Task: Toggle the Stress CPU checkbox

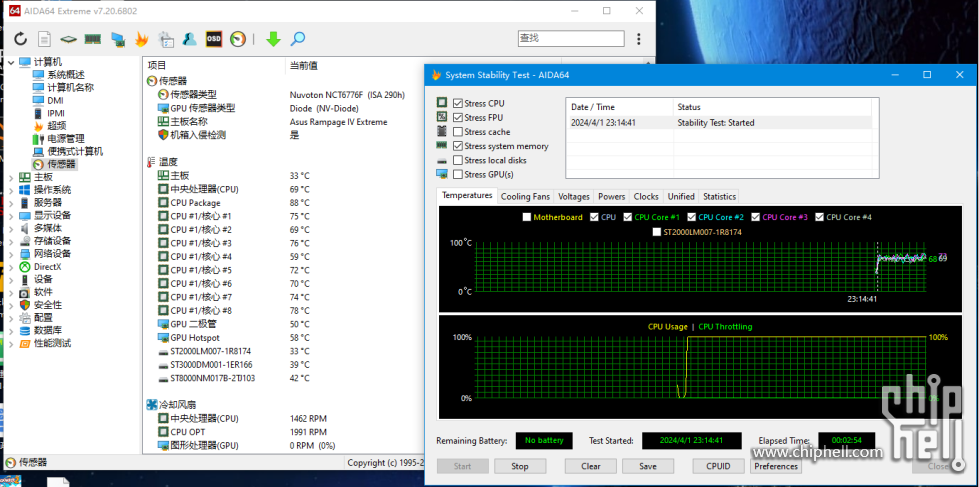Action: pos(458,103)
